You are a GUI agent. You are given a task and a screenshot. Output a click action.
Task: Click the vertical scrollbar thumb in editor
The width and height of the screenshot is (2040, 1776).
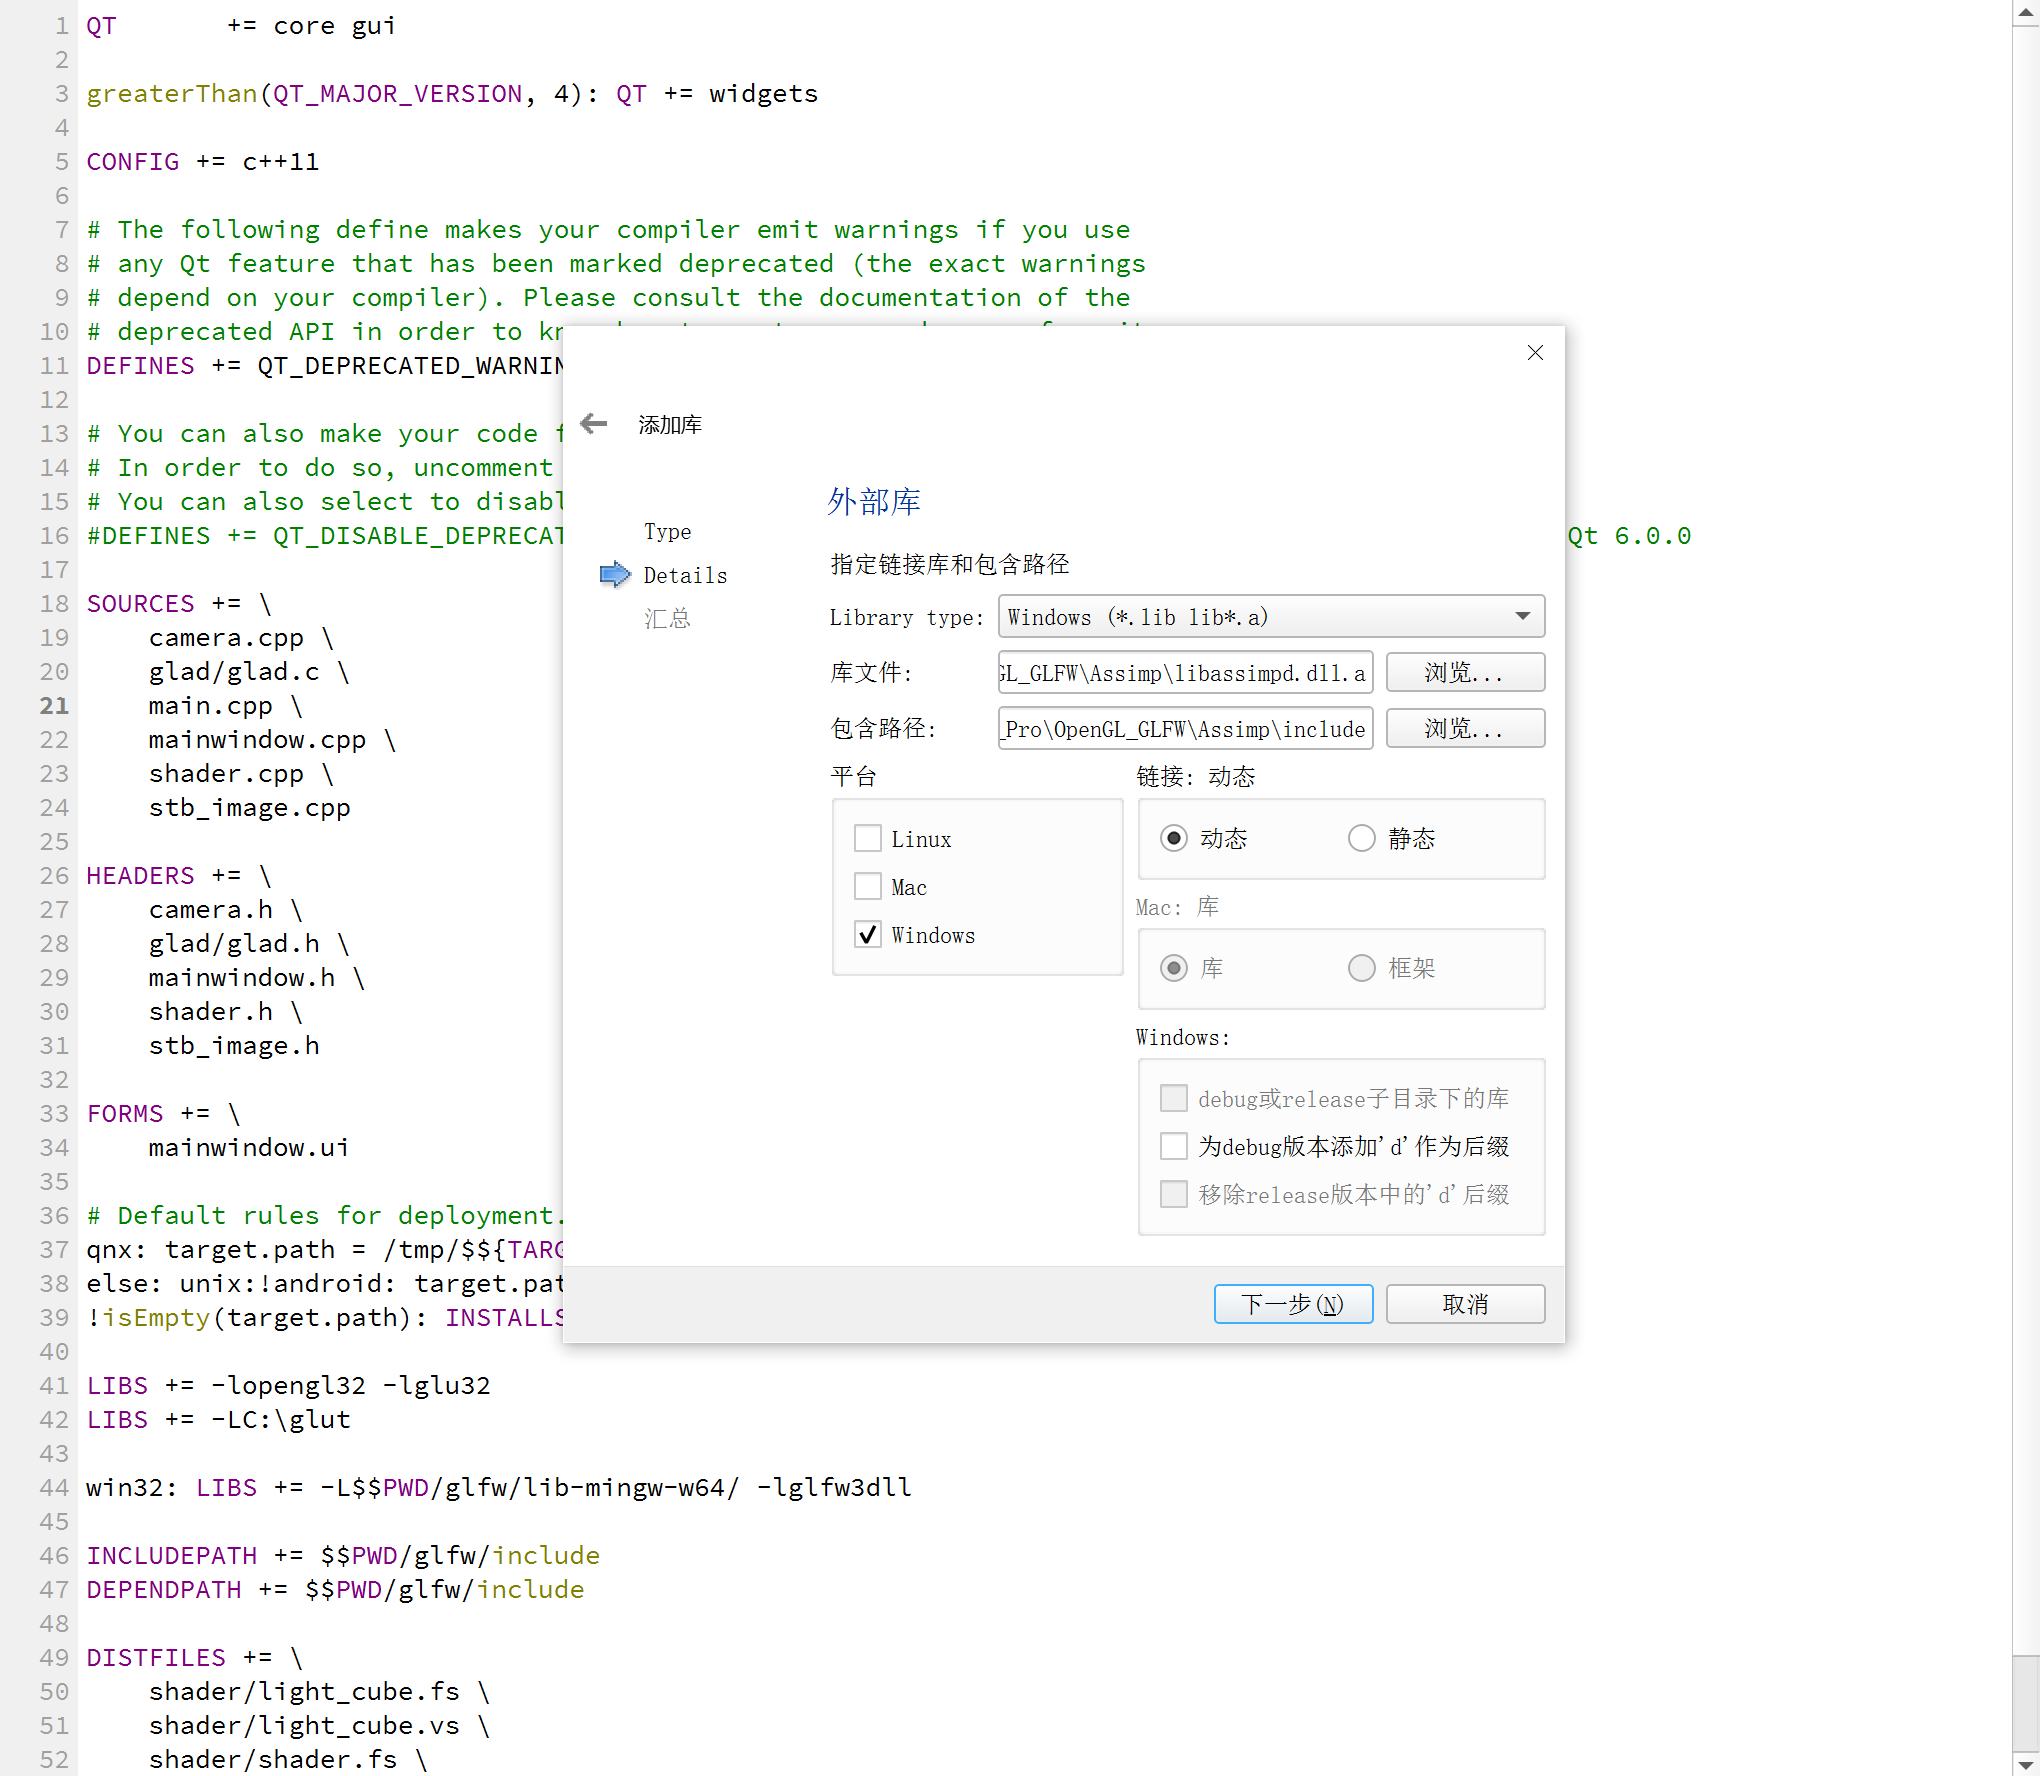[x=2026, y=1702]
